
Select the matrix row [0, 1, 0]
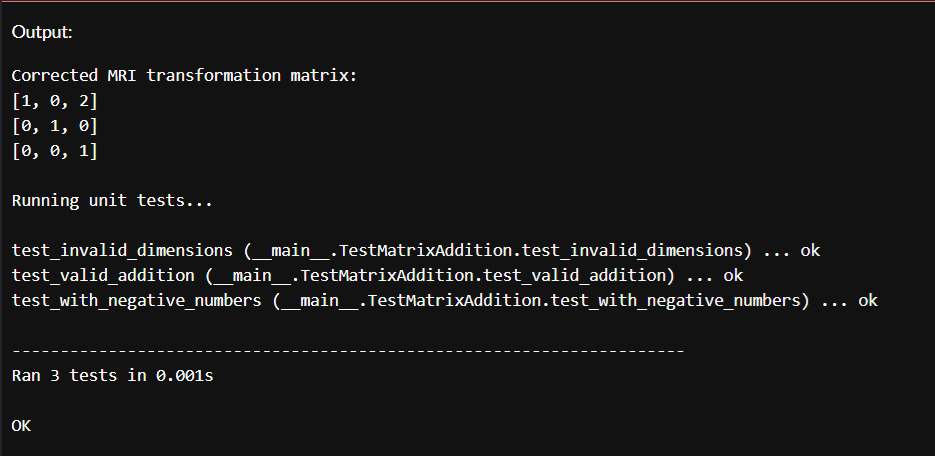(54, 126)
